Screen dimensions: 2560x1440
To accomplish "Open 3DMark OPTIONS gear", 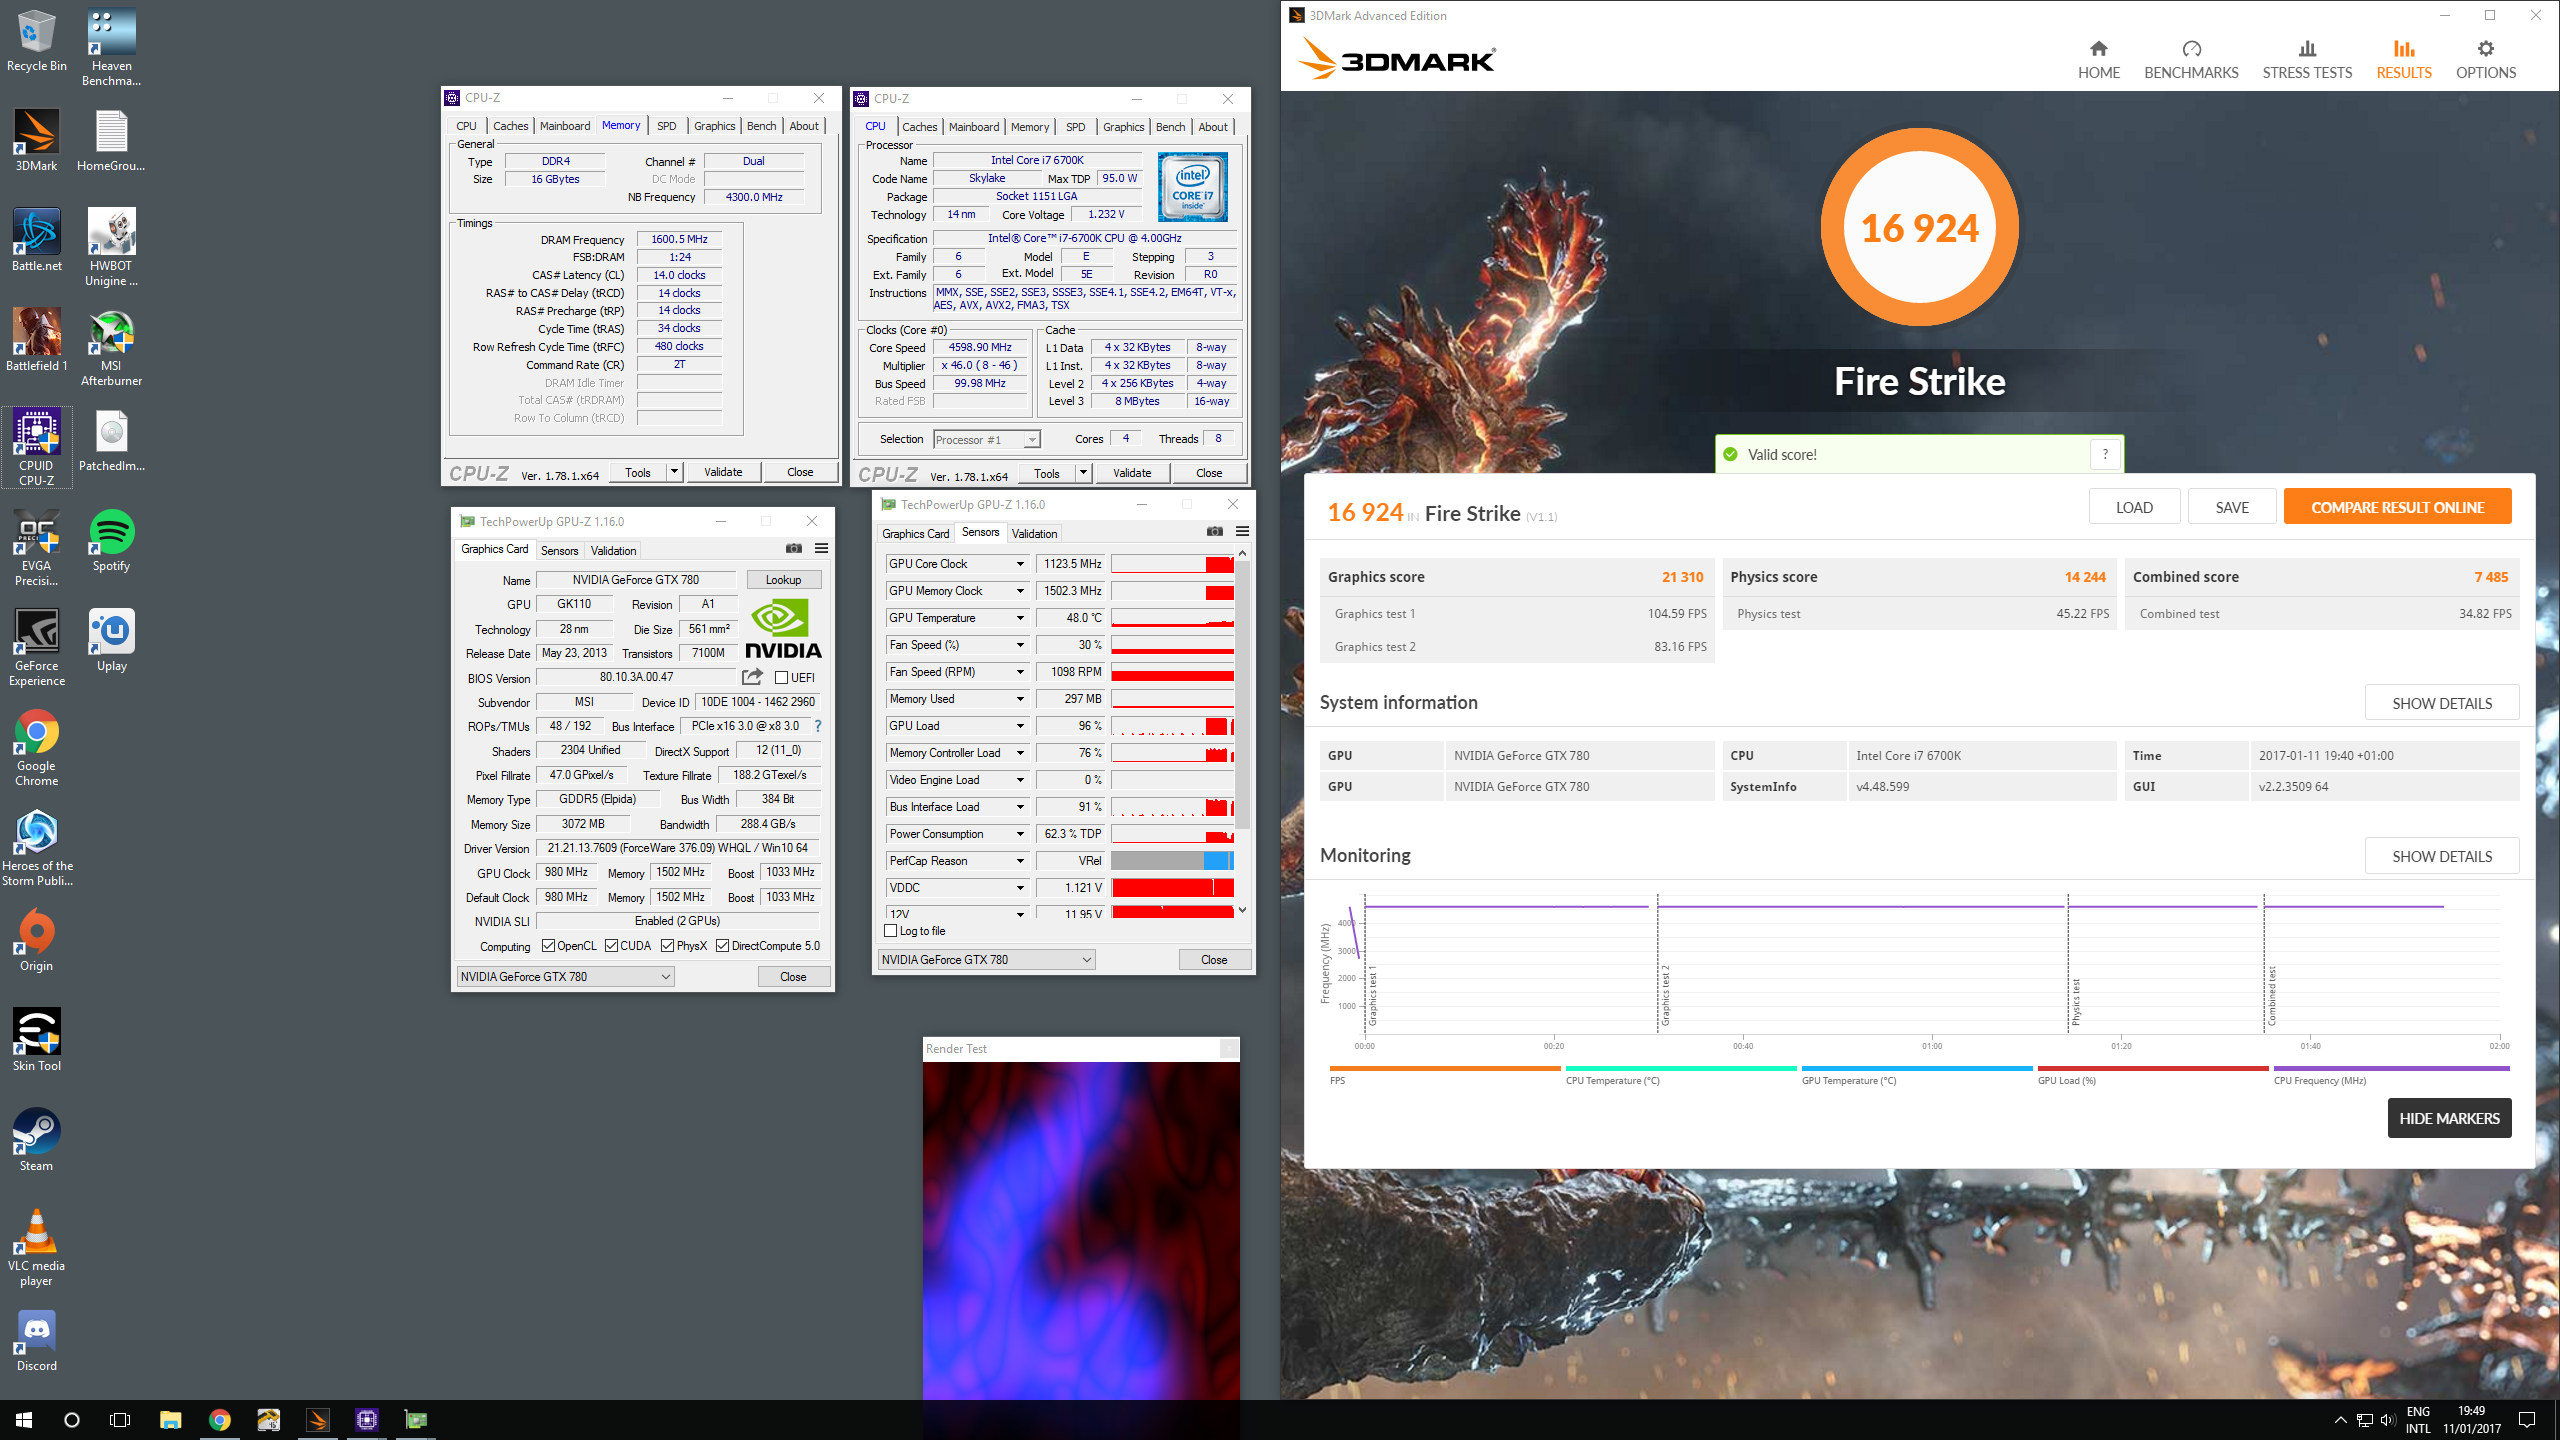I will click(x=2486, y=60).
